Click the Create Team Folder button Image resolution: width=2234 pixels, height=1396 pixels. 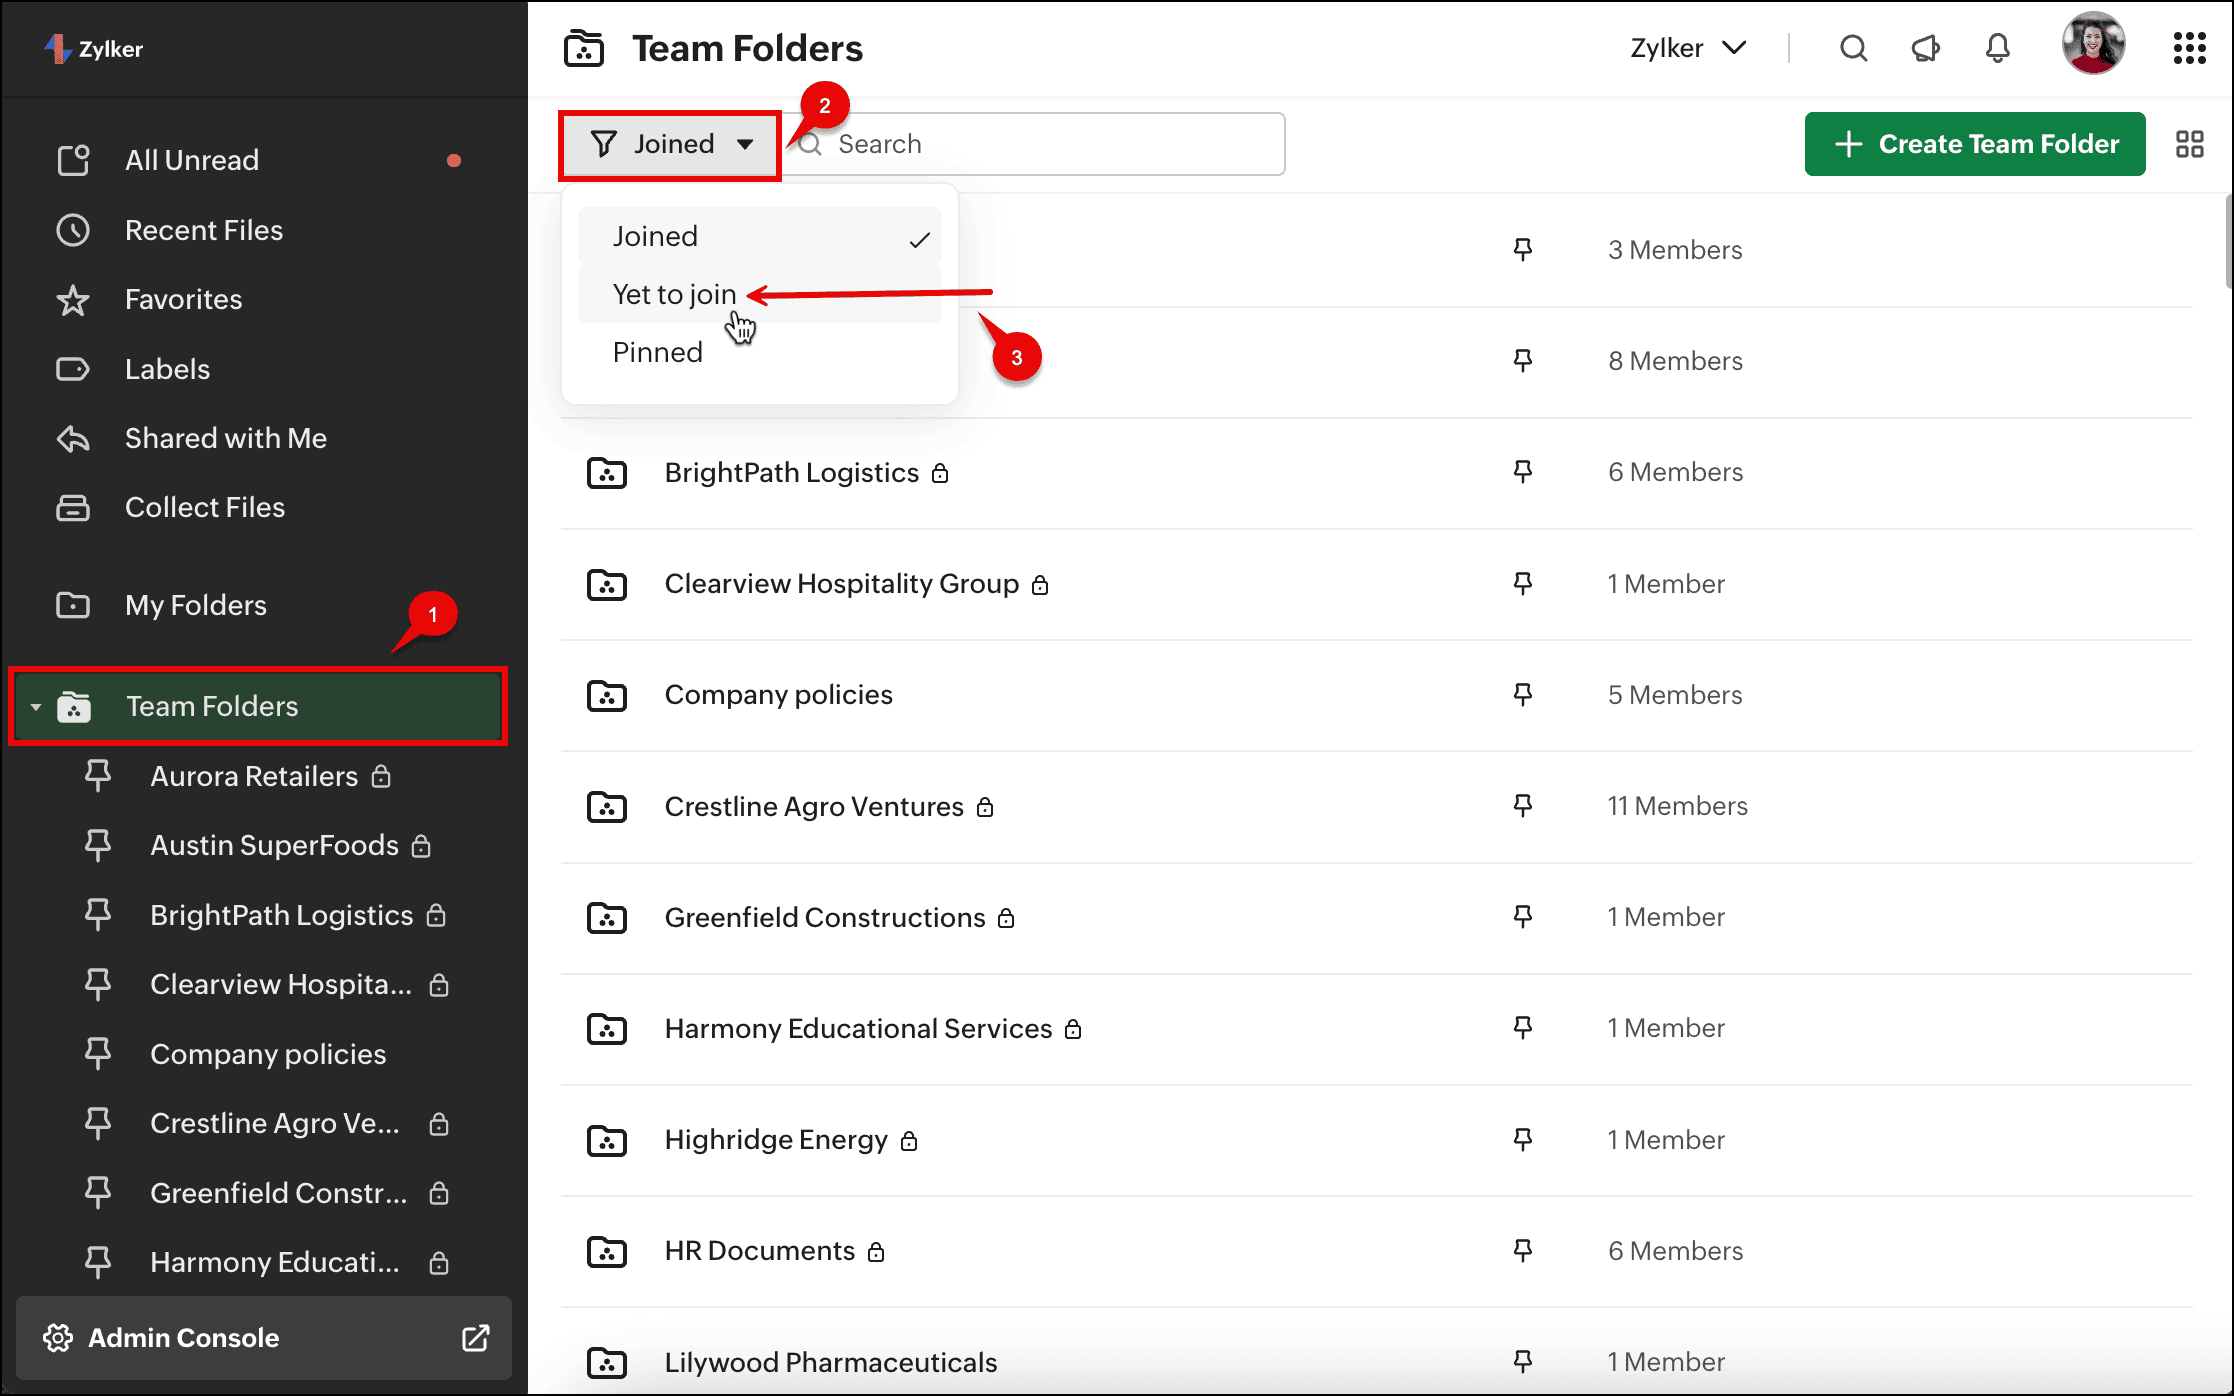coord(1974,144)
